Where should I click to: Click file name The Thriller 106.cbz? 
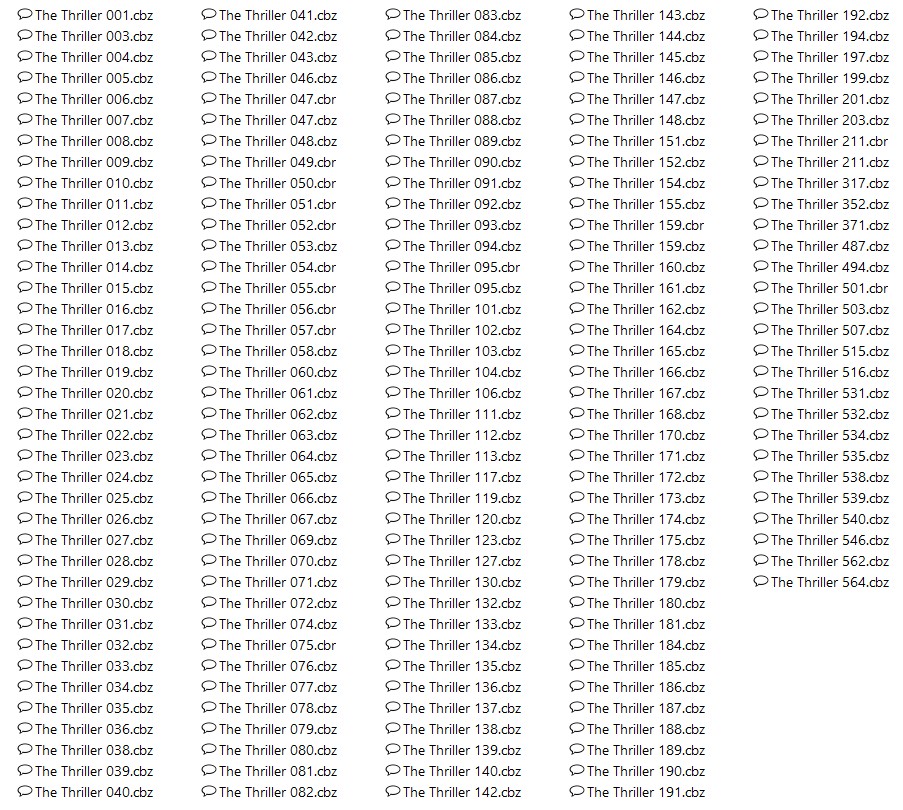coord(462,393)
